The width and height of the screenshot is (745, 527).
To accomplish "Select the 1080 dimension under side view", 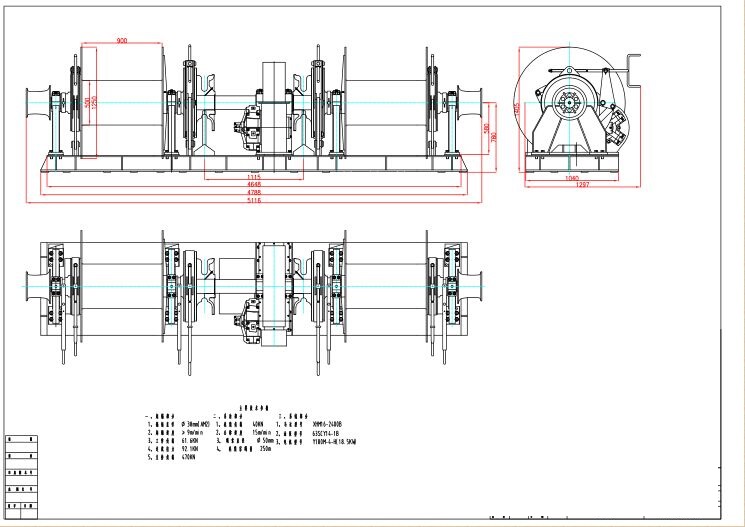I will pyautogui.click(x=572, y=178).
